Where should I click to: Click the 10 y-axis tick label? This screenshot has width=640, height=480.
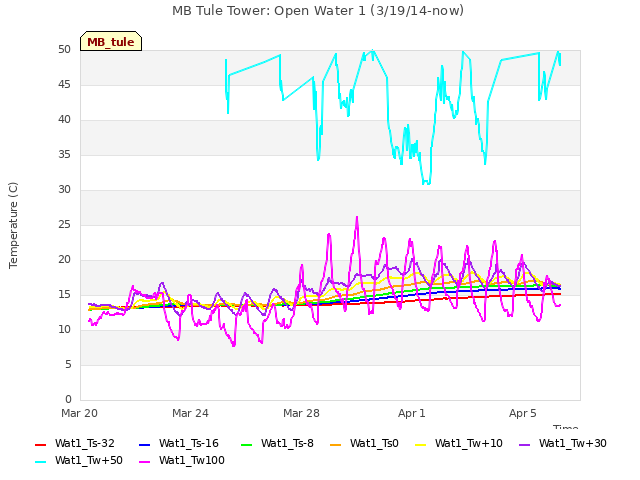[64, 330]
